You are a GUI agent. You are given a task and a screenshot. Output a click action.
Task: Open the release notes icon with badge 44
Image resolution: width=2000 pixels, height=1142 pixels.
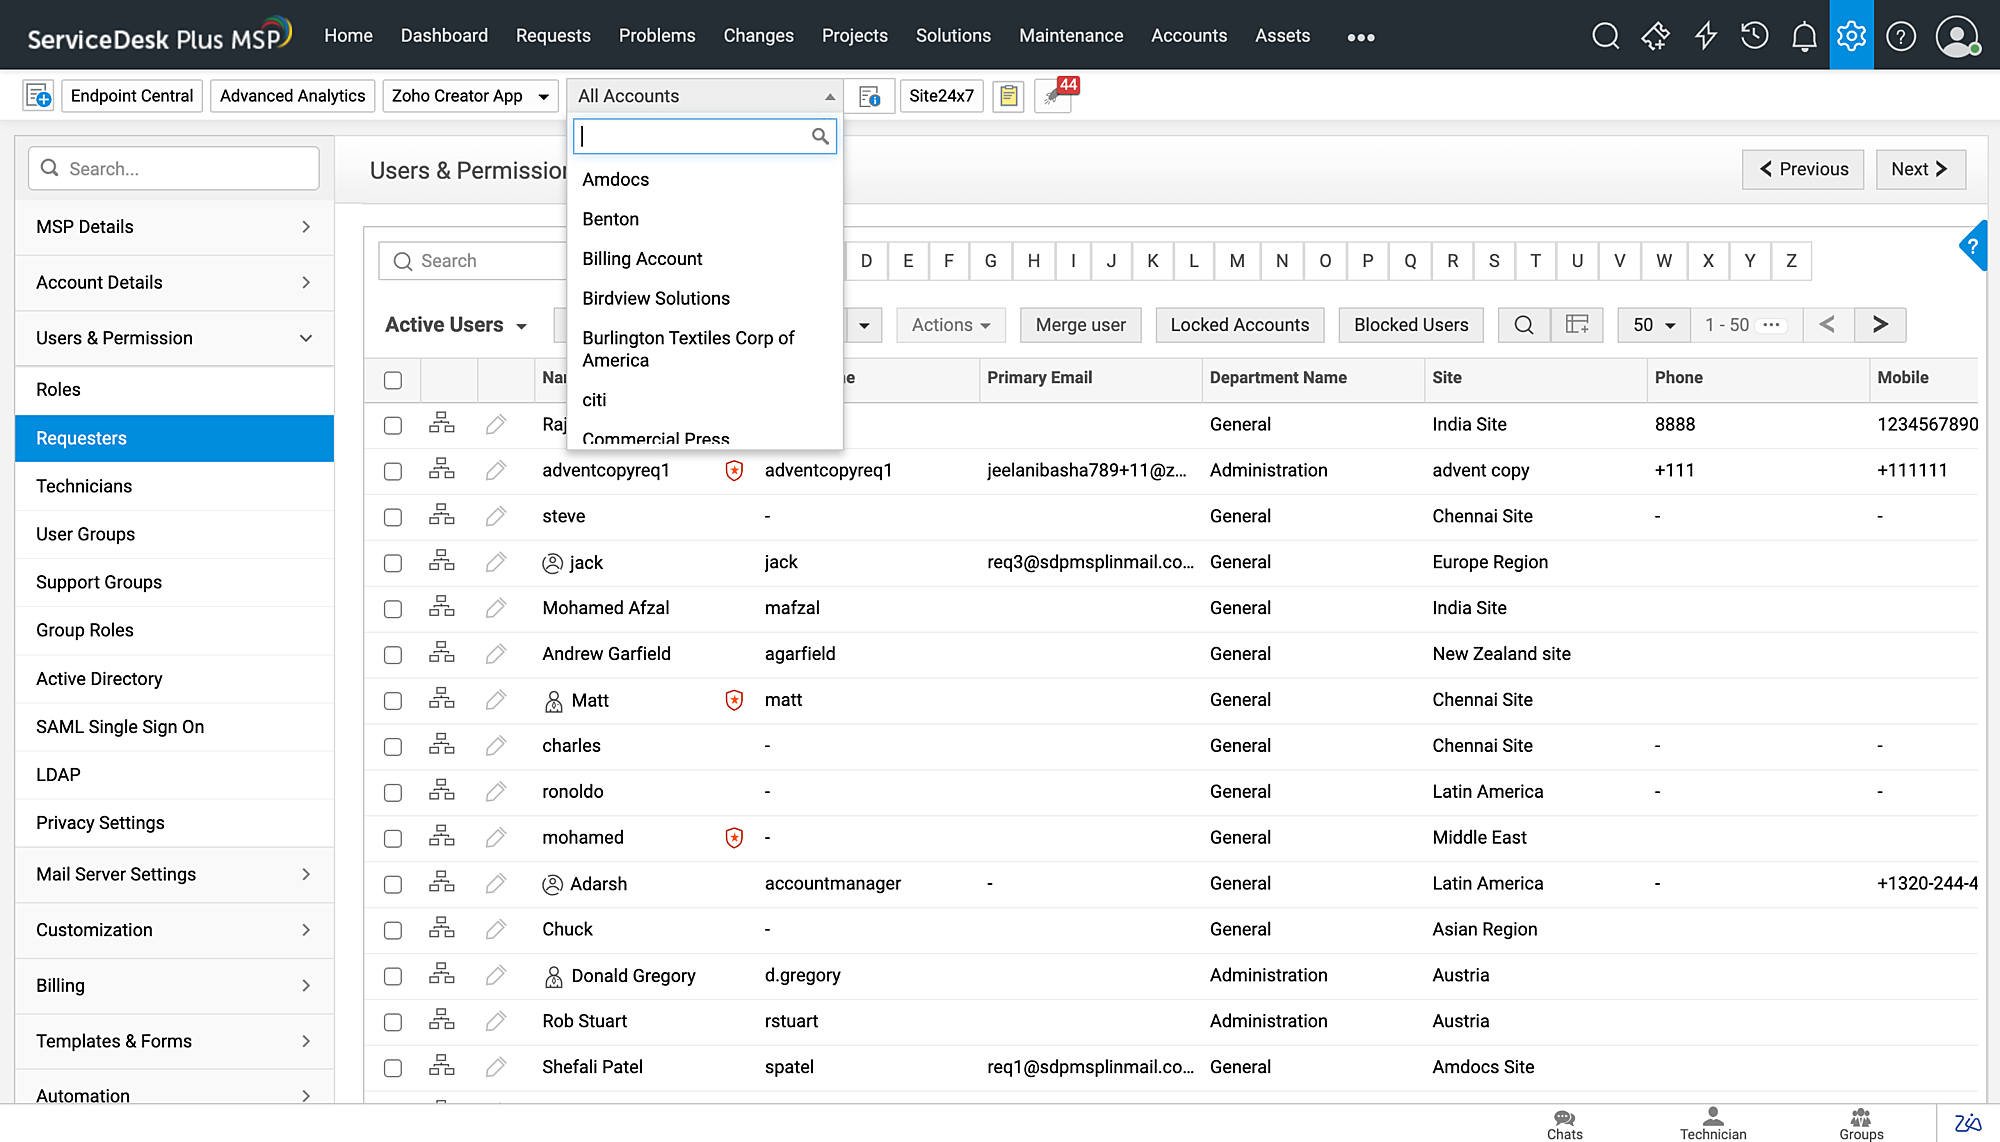1053,96
